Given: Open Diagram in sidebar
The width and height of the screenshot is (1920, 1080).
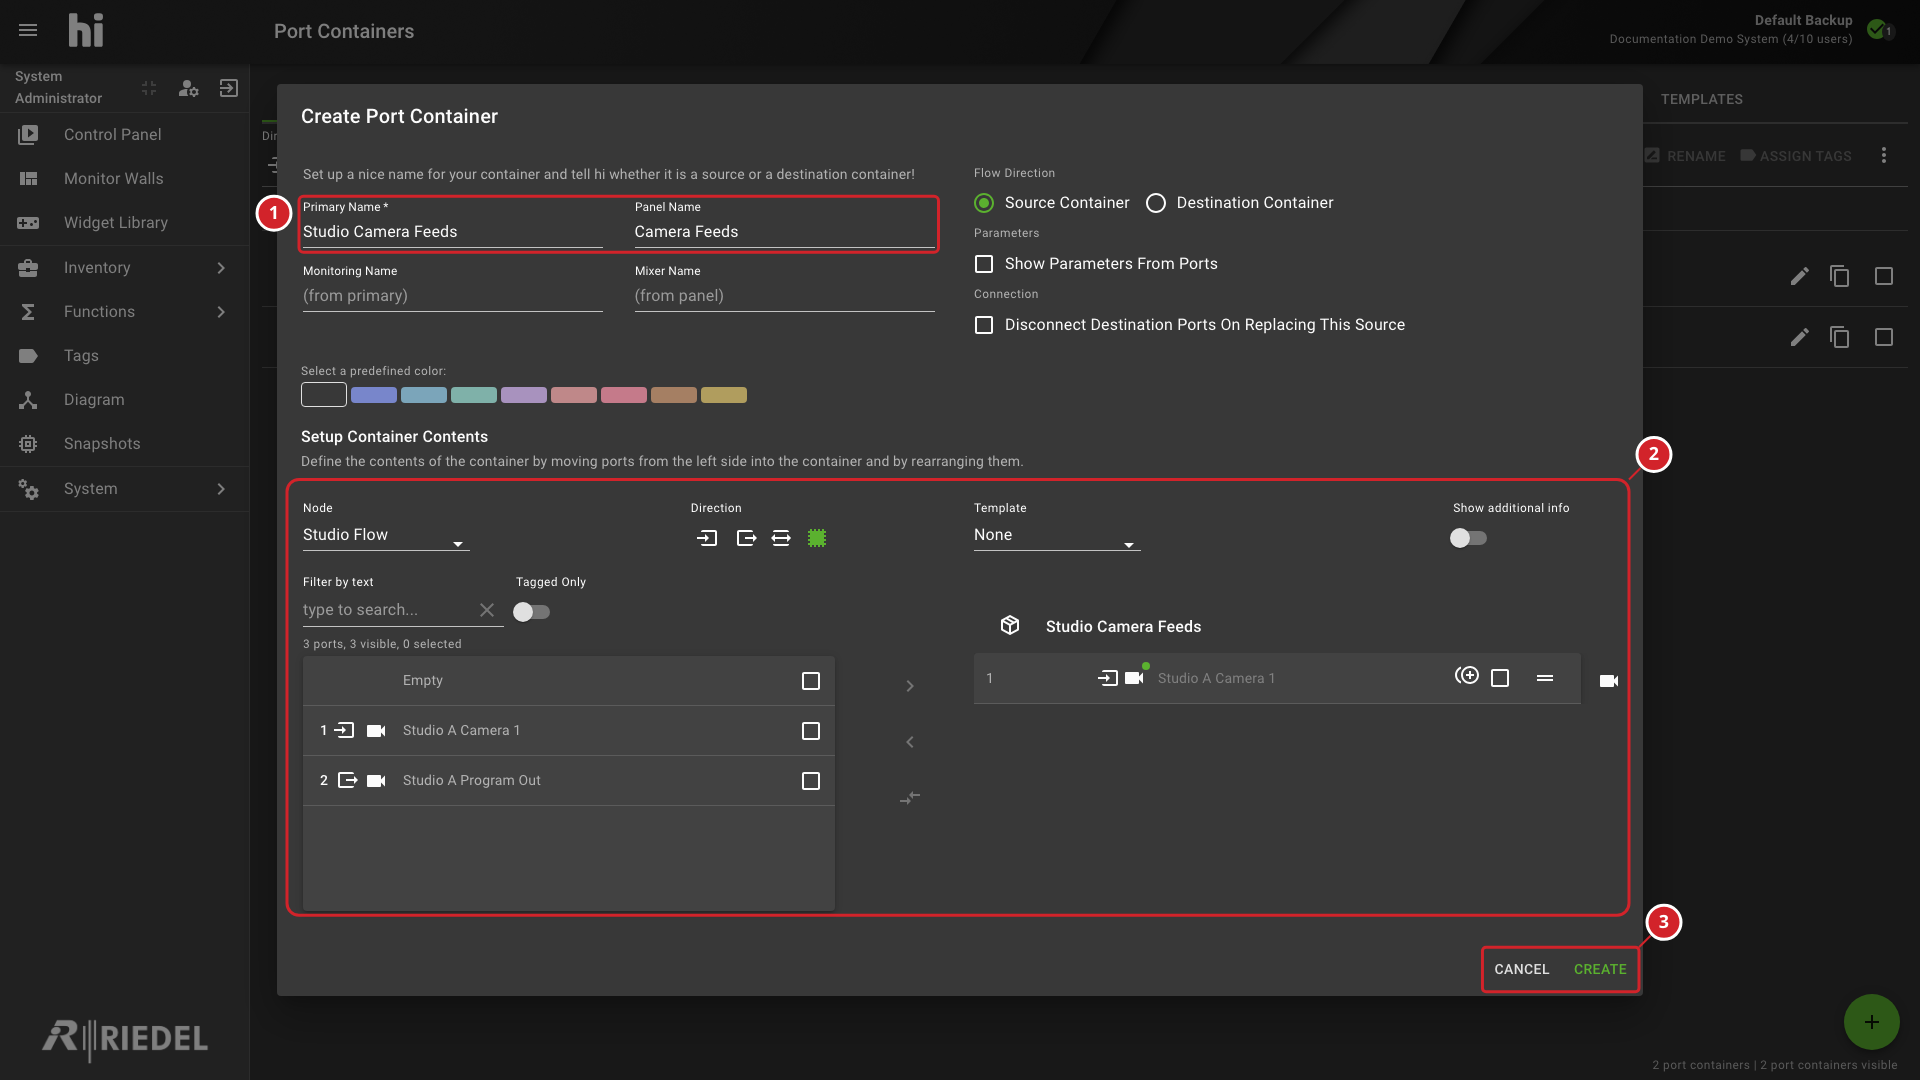Looking at the screenshot, I should pyautogui.click(x=124, y=400).
